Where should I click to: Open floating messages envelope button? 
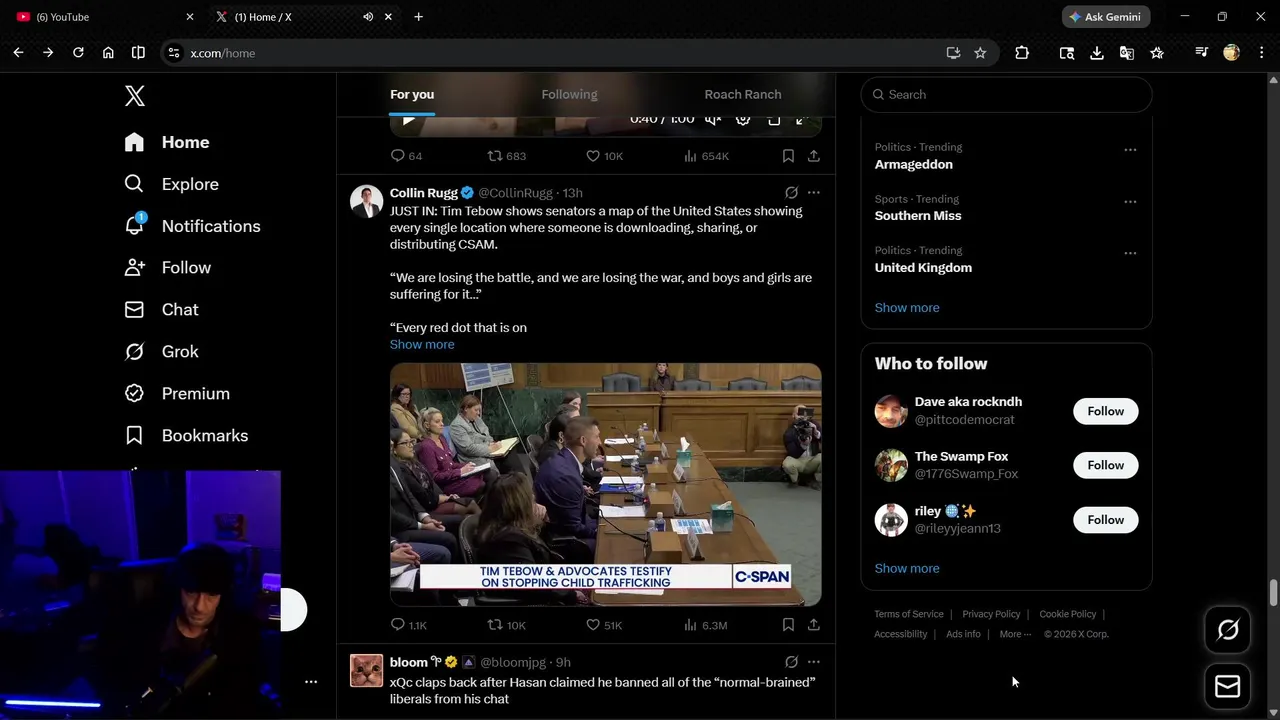[1228, 687]
